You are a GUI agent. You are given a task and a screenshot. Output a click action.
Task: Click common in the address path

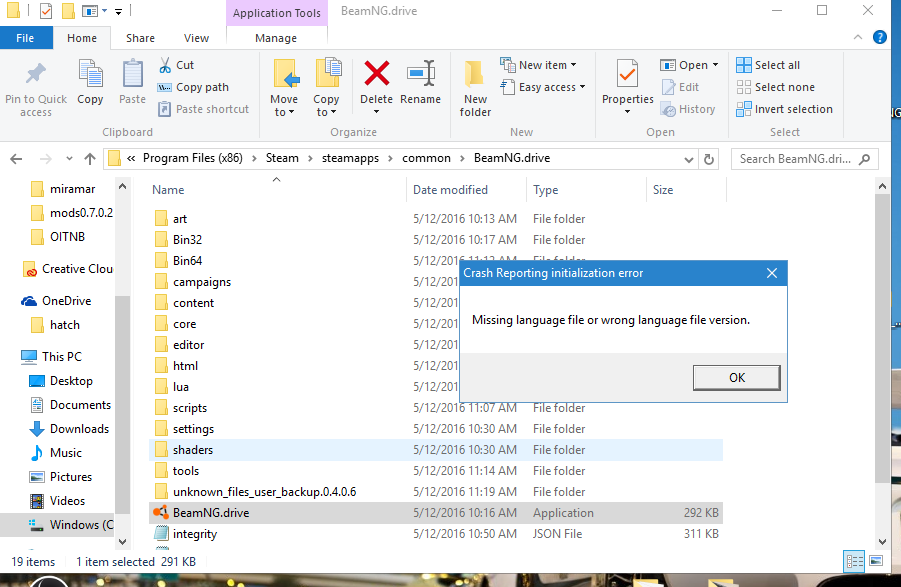coord(426,158)
